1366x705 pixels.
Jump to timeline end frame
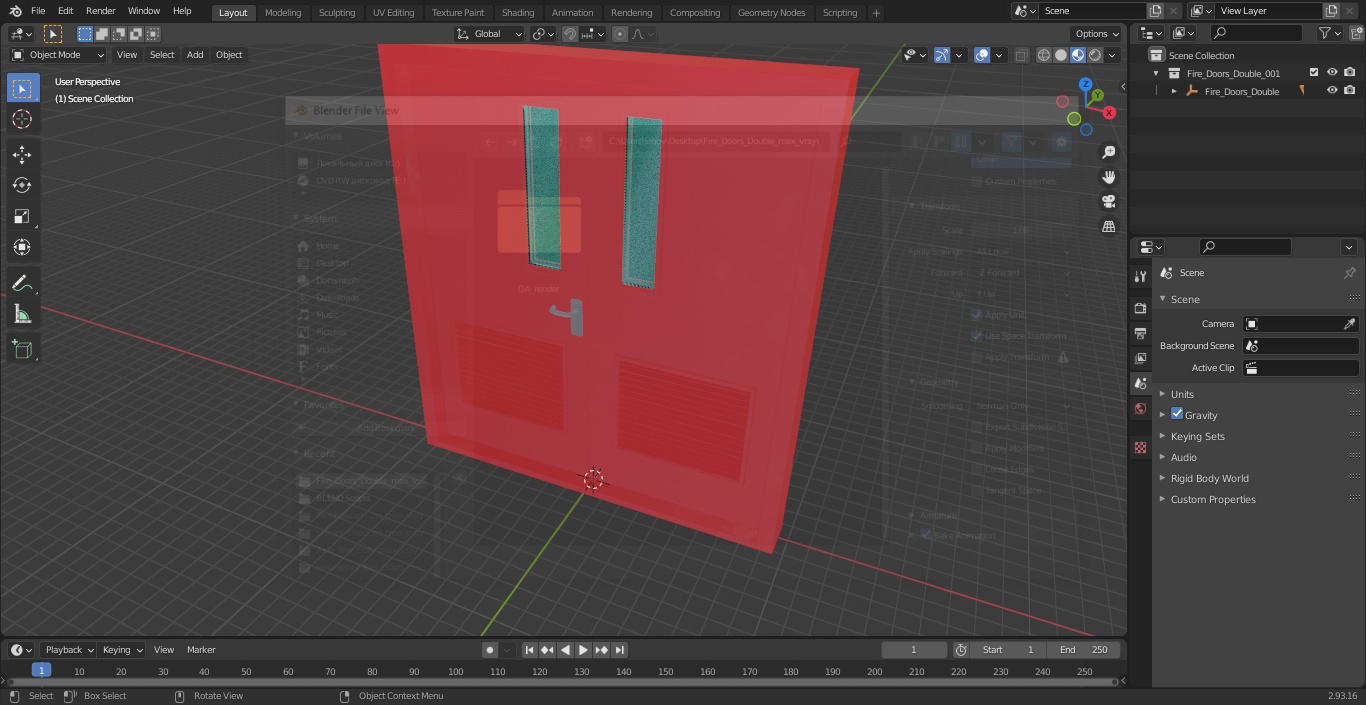(x=620, y=650)
